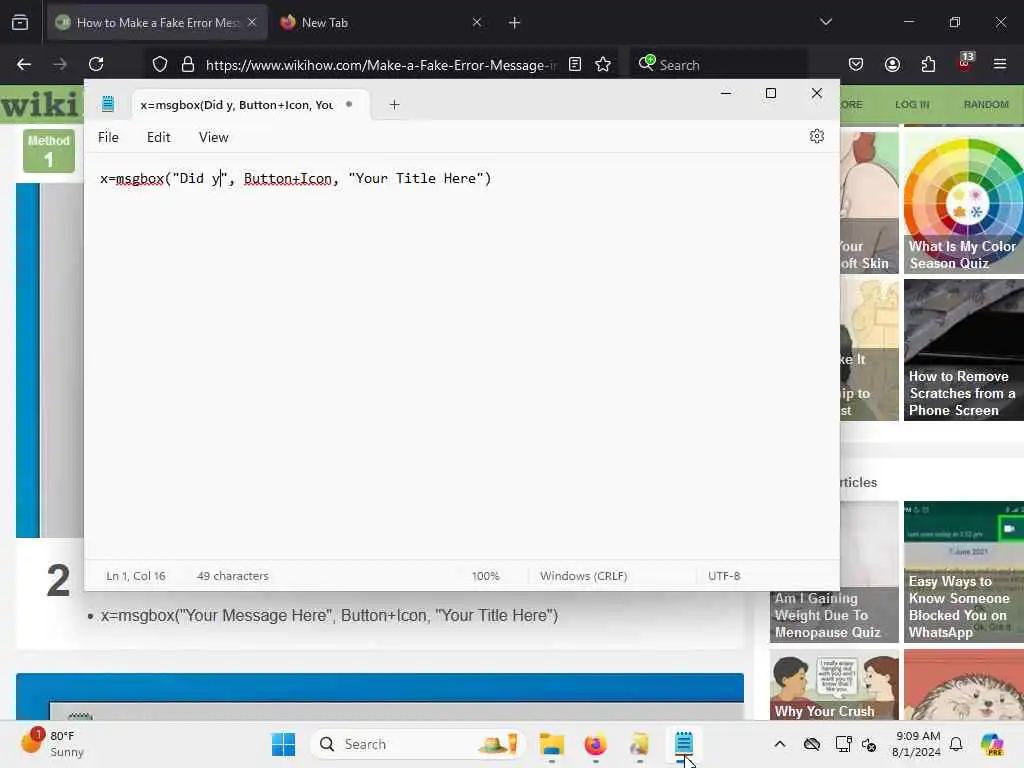Open Firefox account icon
The image size is (1024, 768).
coord(892,64)
